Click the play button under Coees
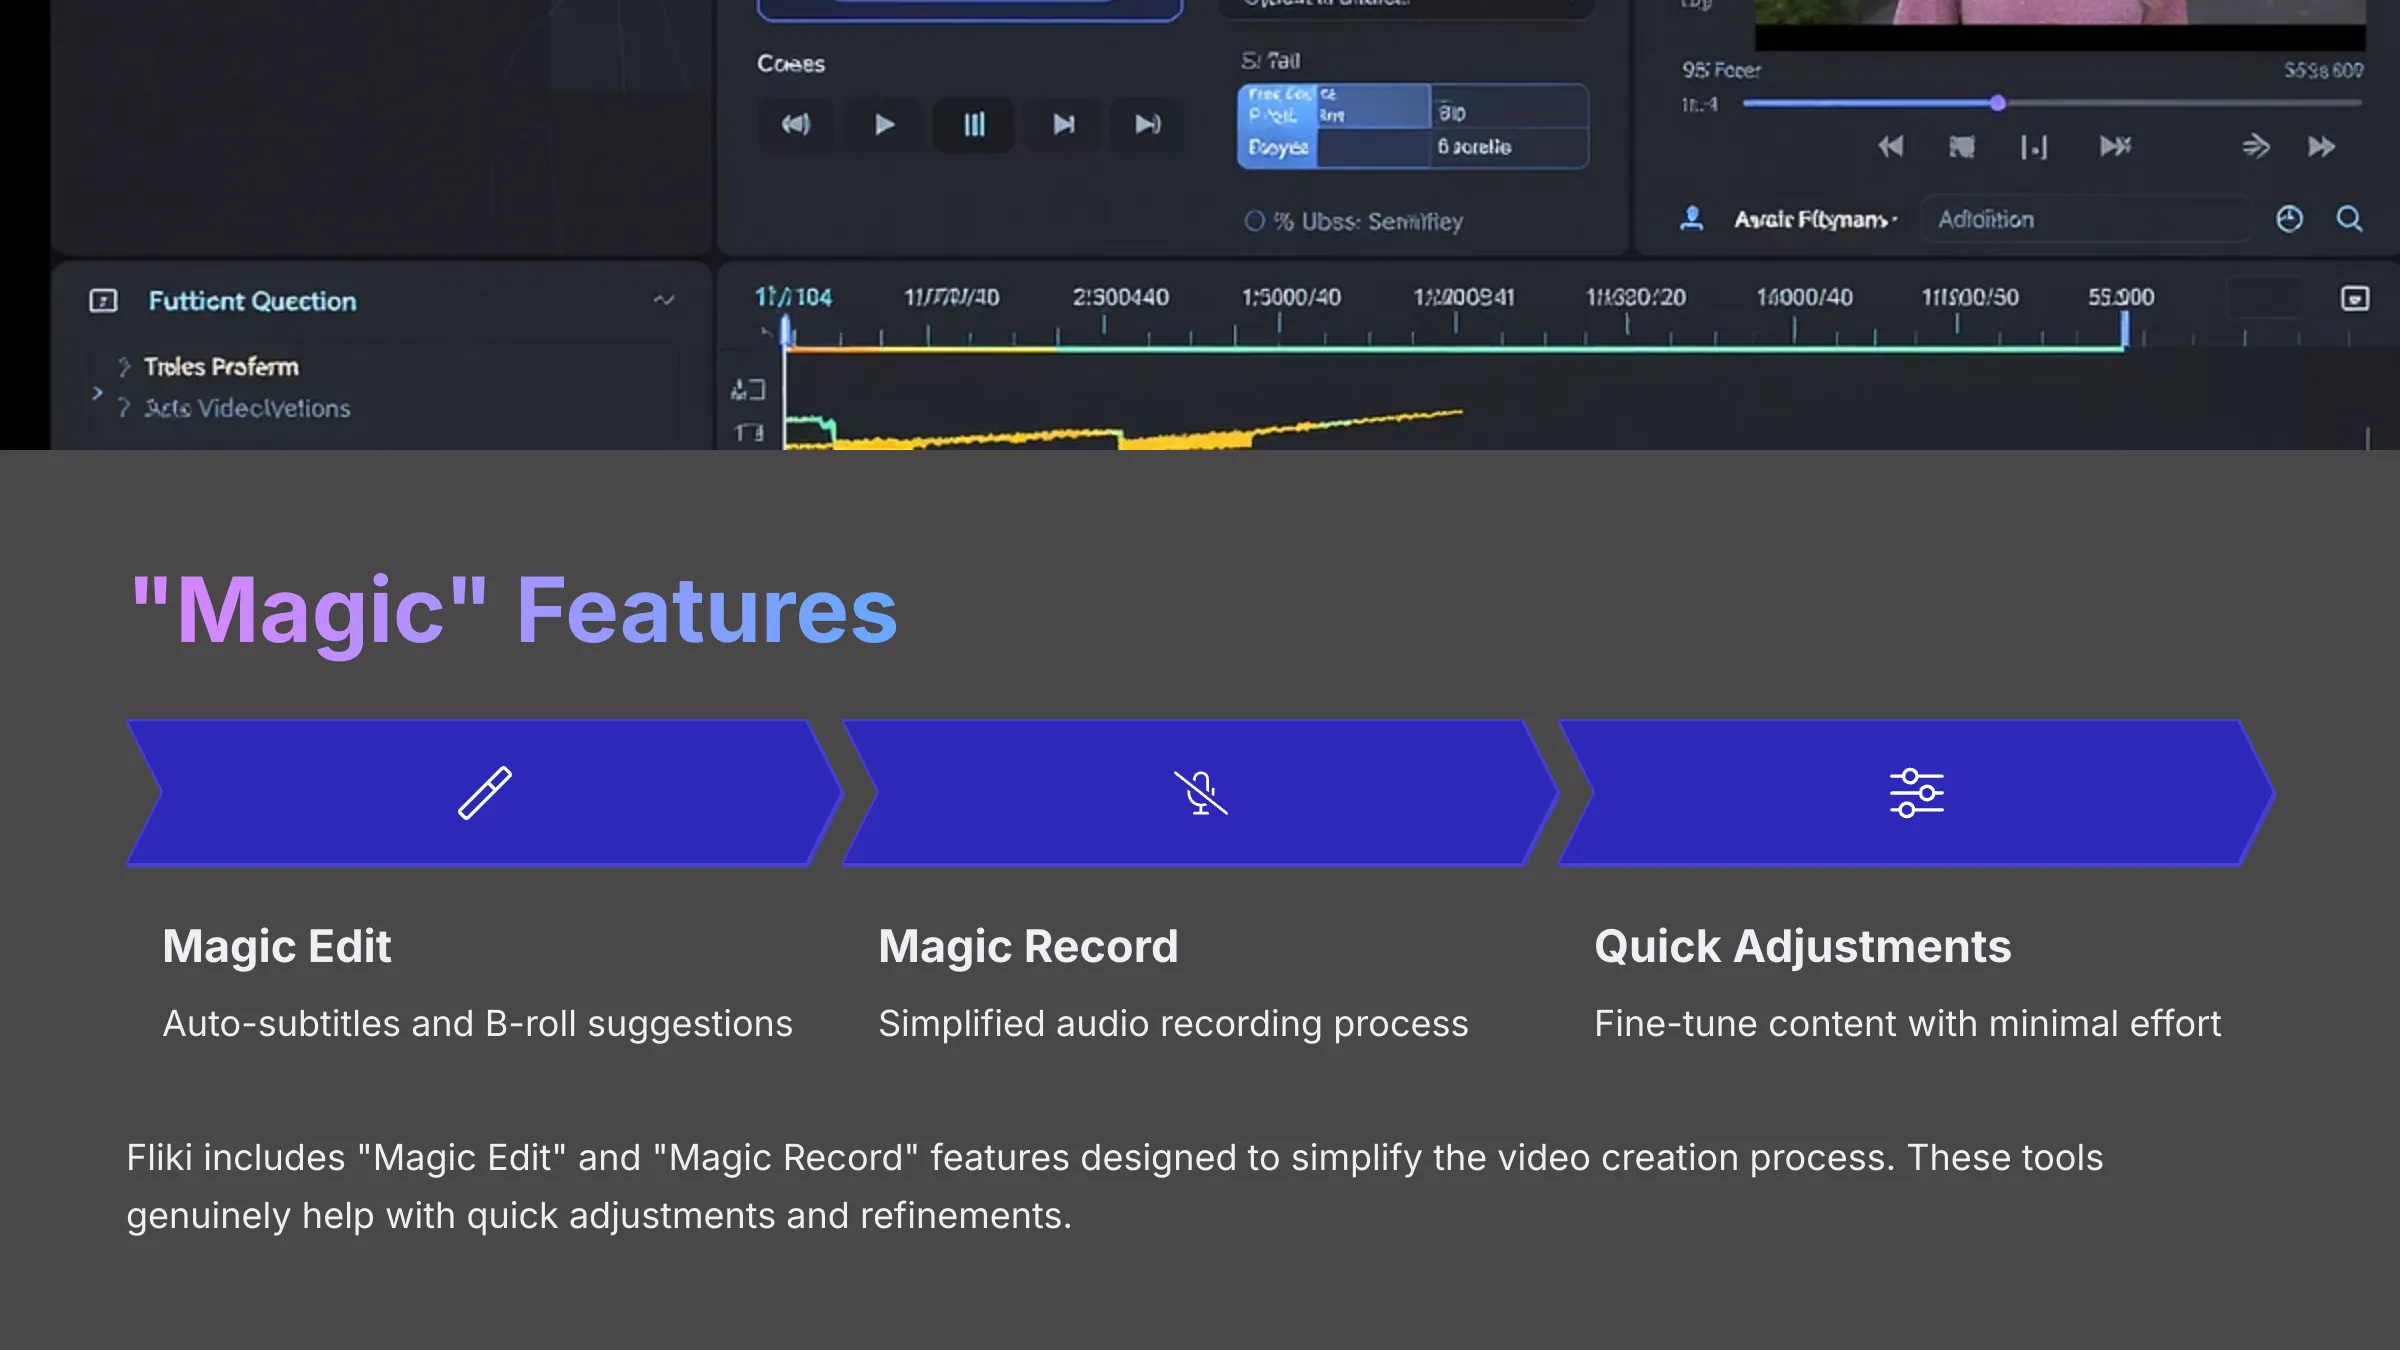Image resolution: width=2400 pixels, height=1350 pixels. [884, 125]
